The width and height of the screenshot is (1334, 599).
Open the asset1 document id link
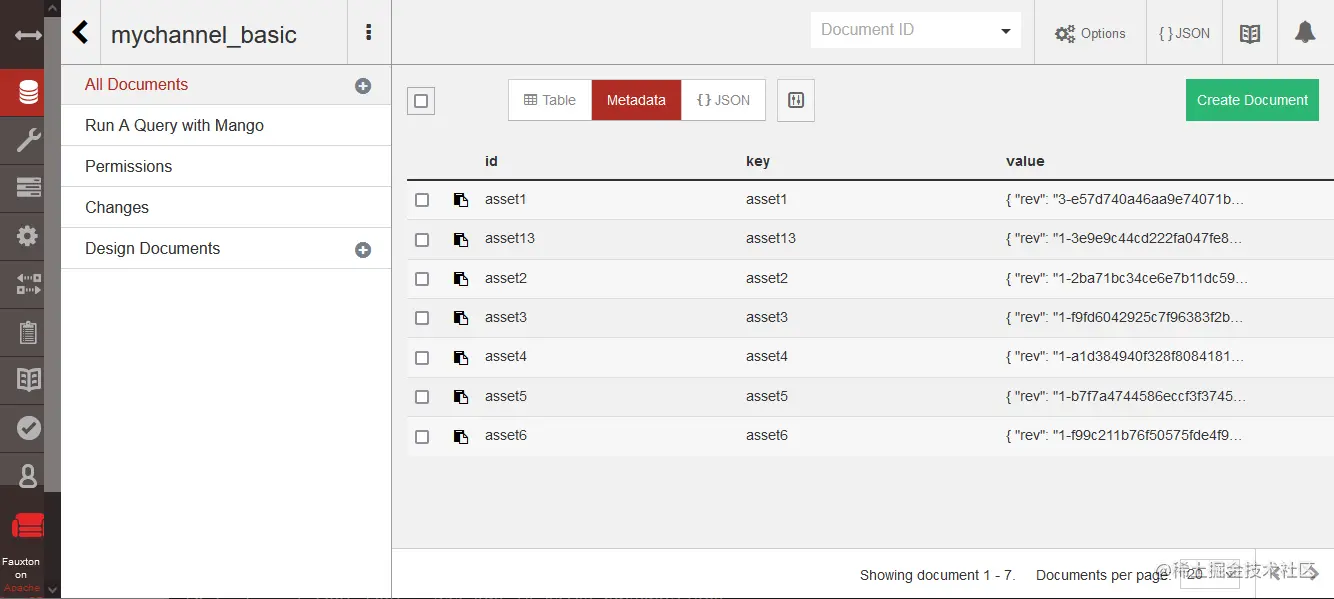click(x=505, y=200)
